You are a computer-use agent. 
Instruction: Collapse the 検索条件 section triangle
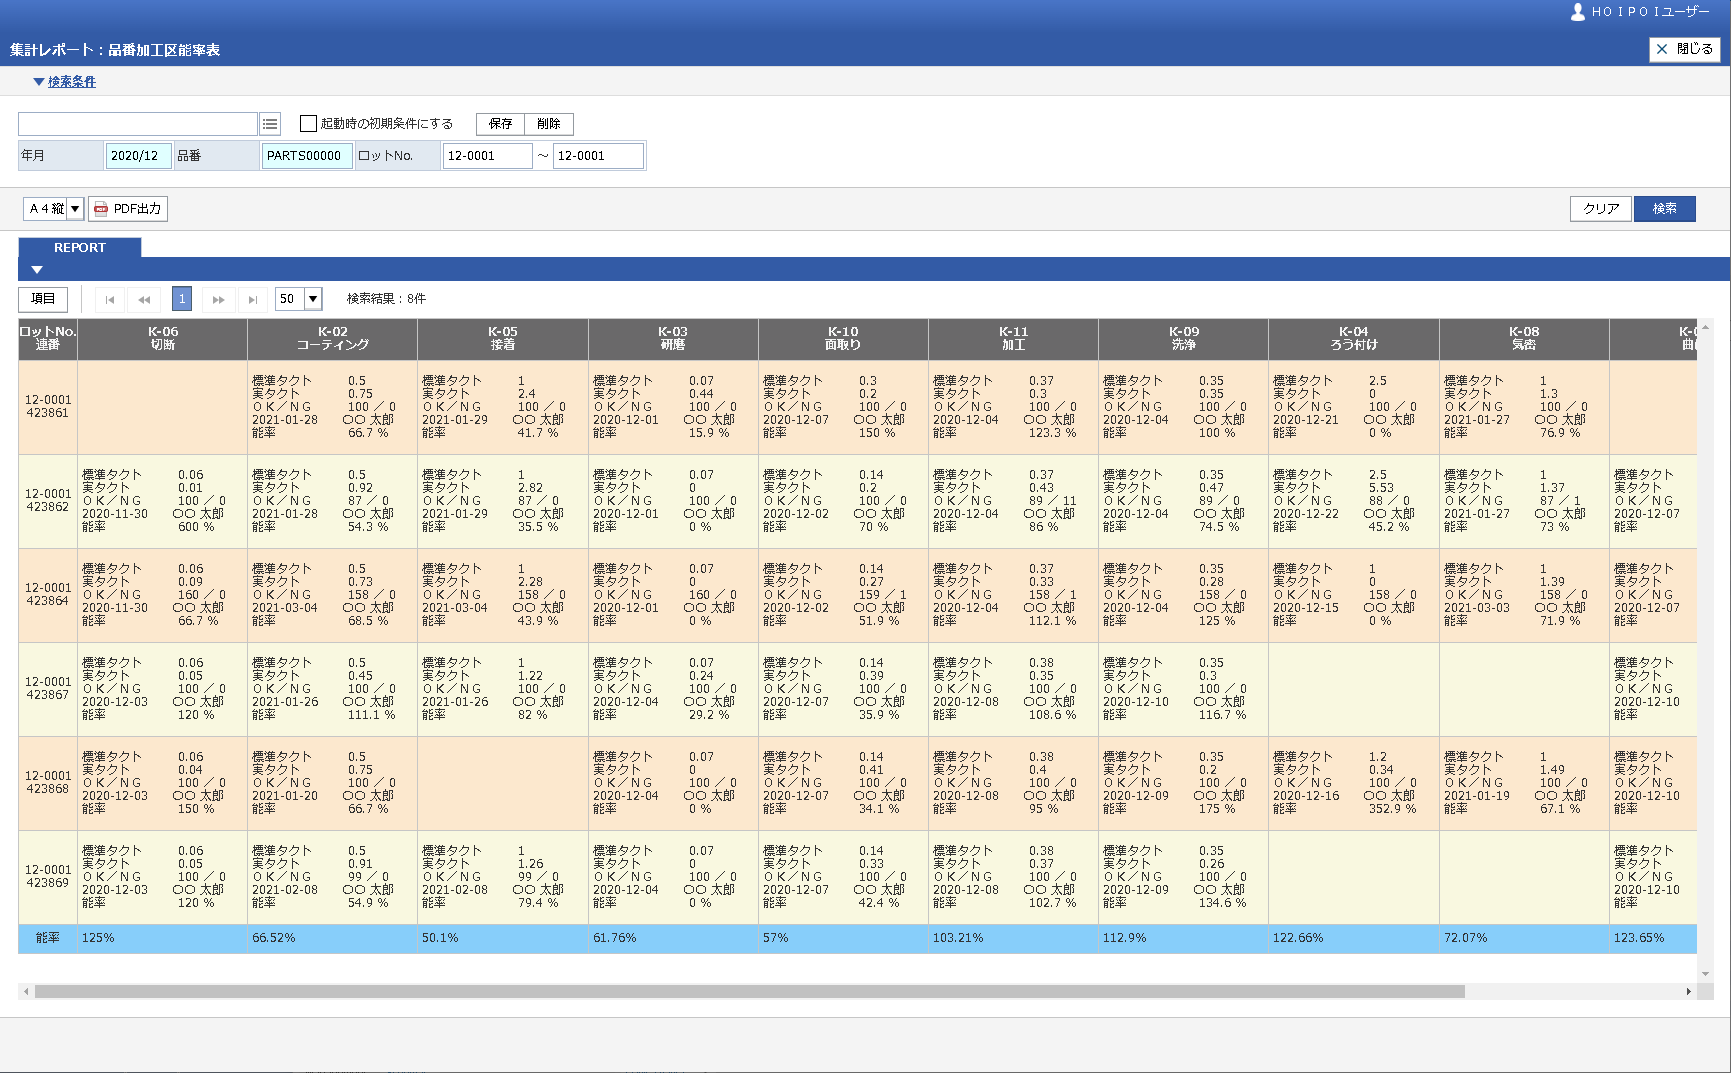pyautogui.click(x=38, y=82)
